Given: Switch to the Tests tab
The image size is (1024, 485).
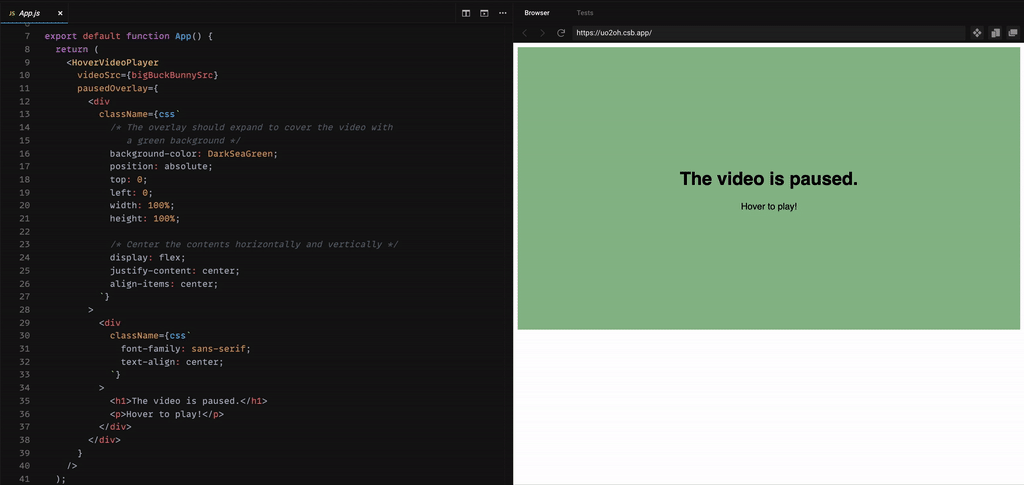Looking at the screenshot, I should tap(584, 13).
